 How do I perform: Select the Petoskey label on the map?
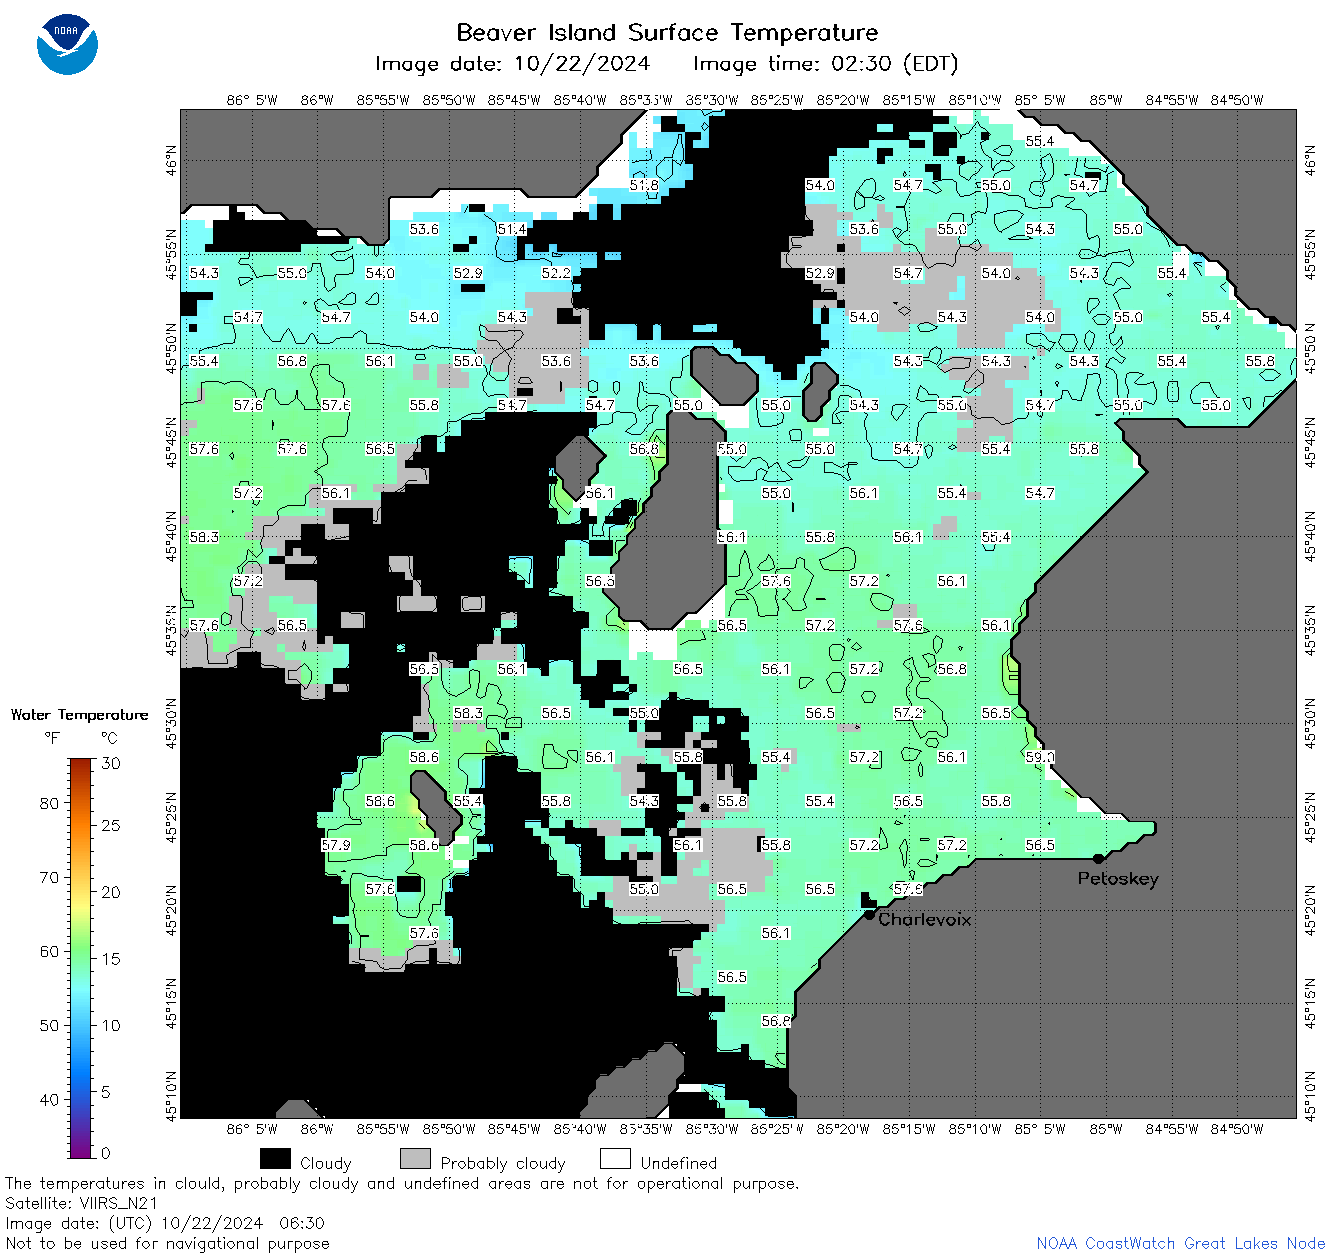point(1118,879)
